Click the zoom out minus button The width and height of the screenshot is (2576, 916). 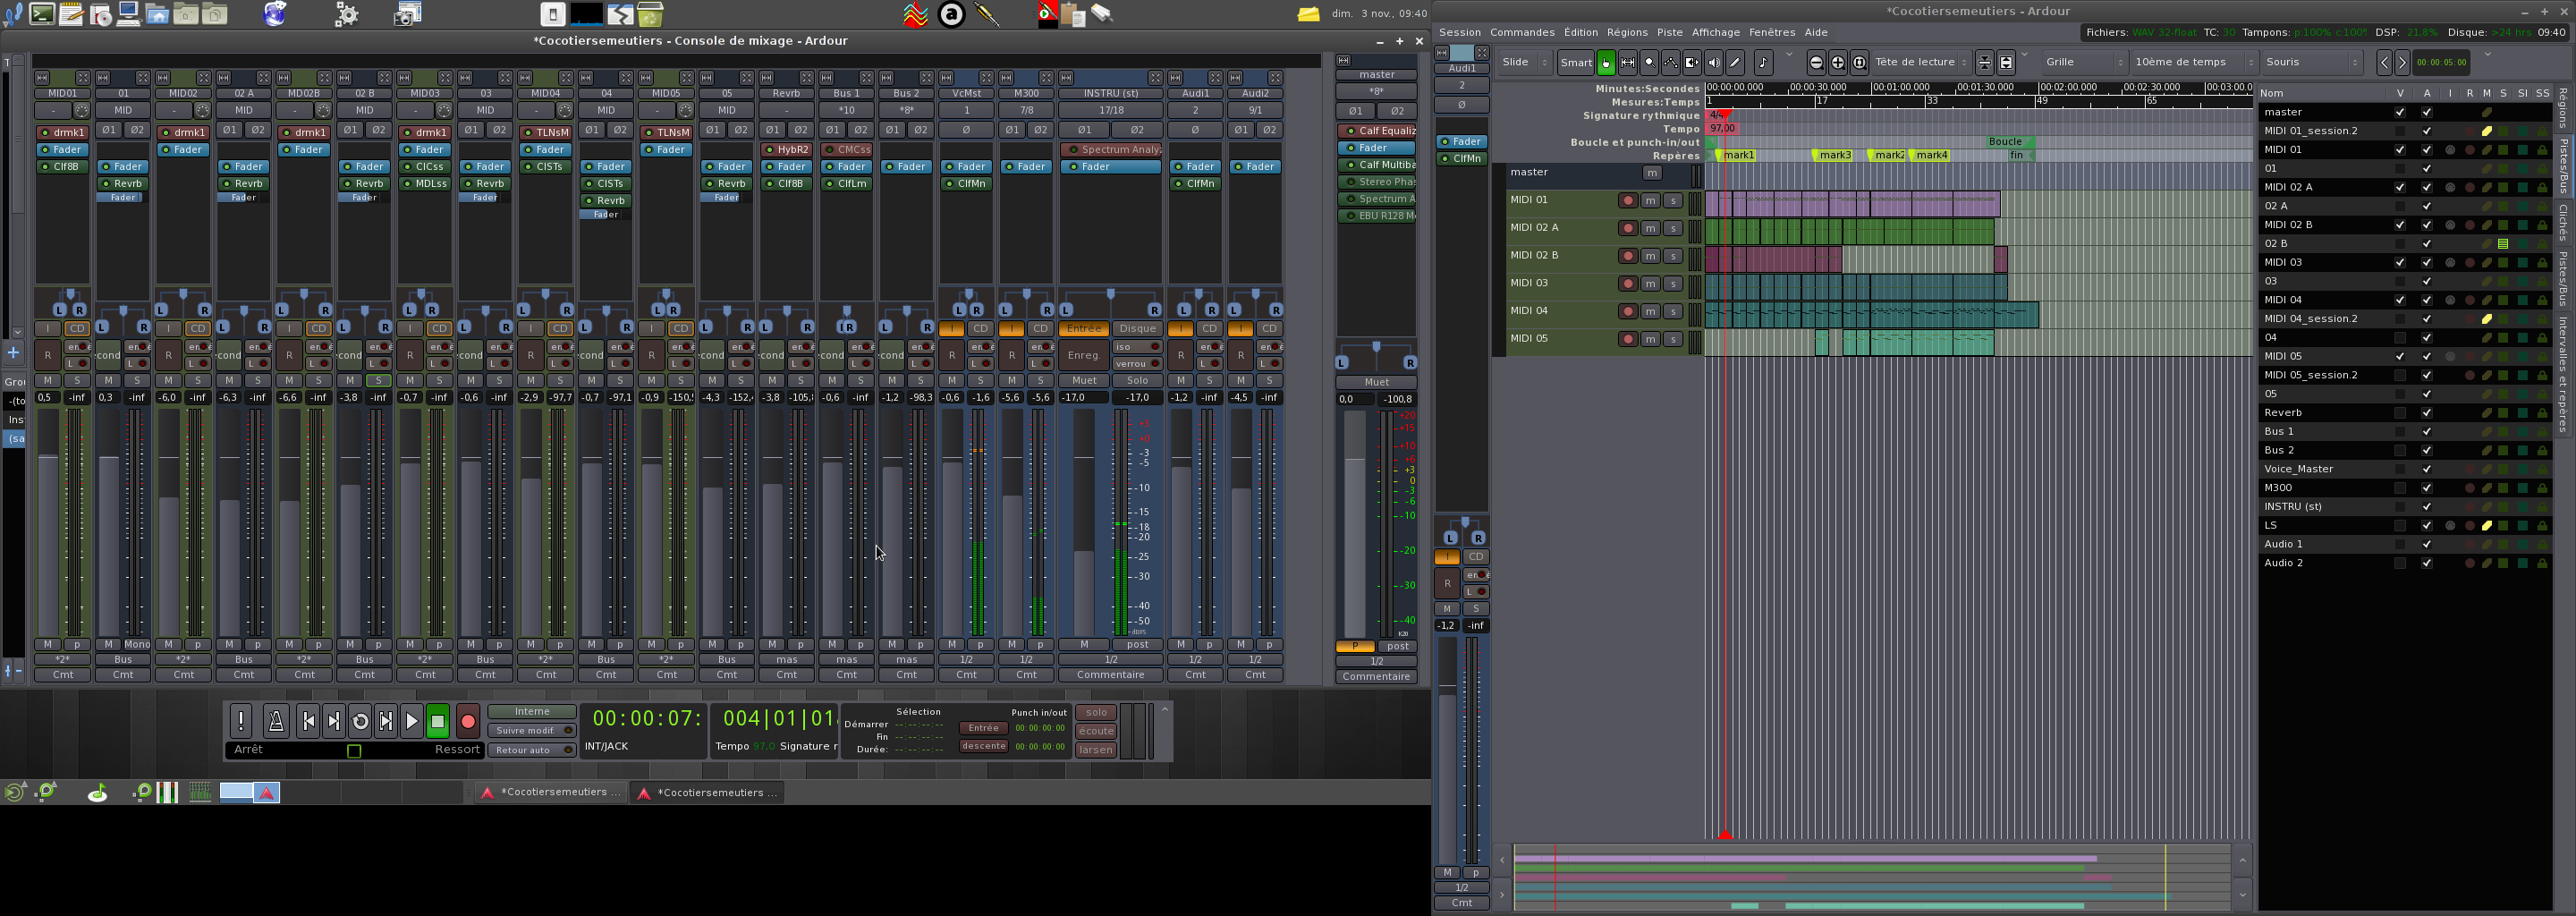pos(1816,62)
